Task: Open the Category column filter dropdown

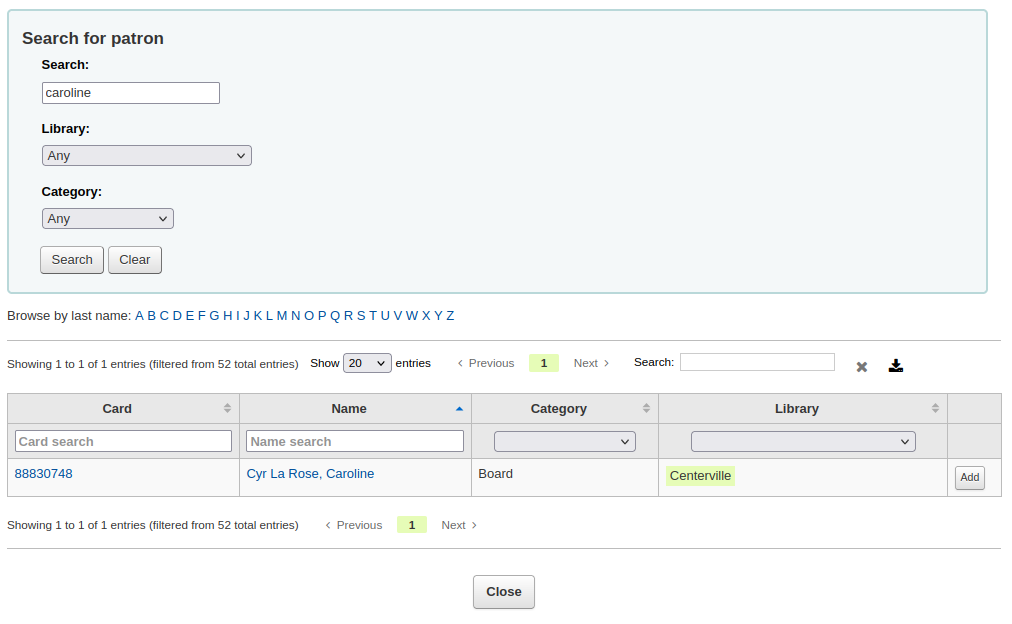Action: [x=564, y=441]
